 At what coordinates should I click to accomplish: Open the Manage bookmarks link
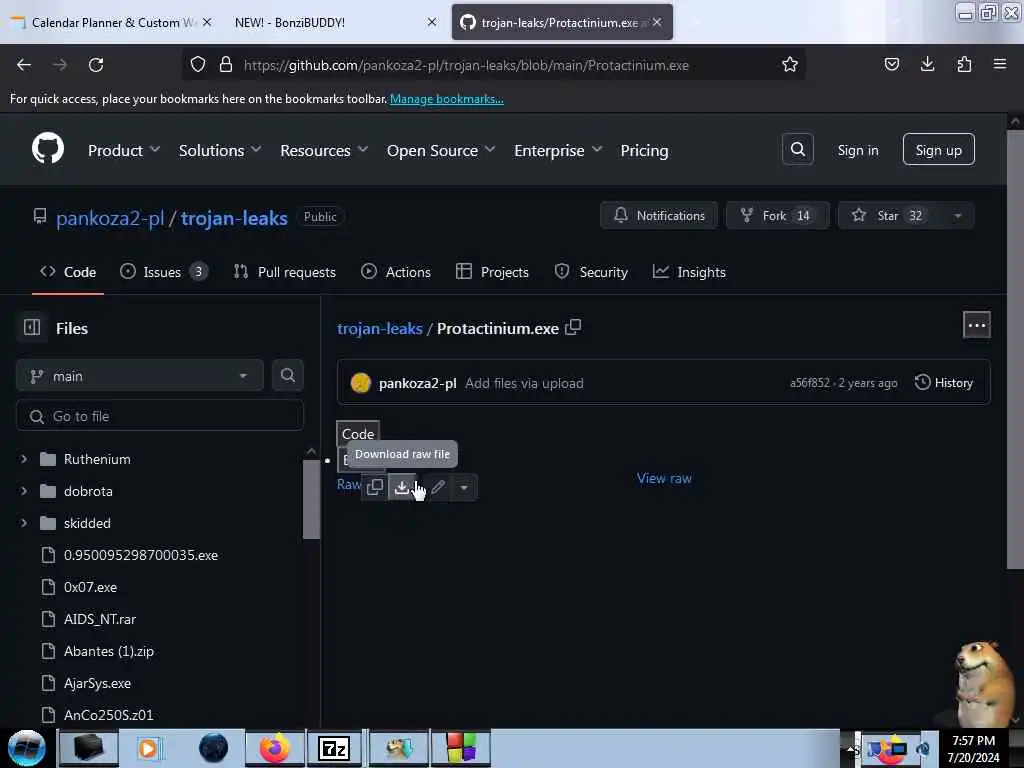point(447,99)
